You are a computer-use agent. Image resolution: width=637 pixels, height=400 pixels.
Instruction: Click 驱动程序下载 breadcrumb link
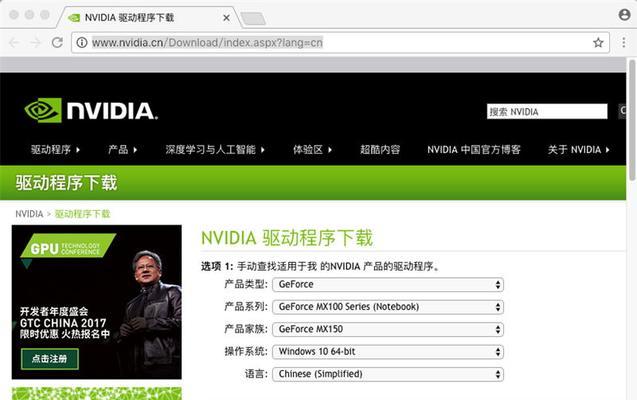pos(82,214)
